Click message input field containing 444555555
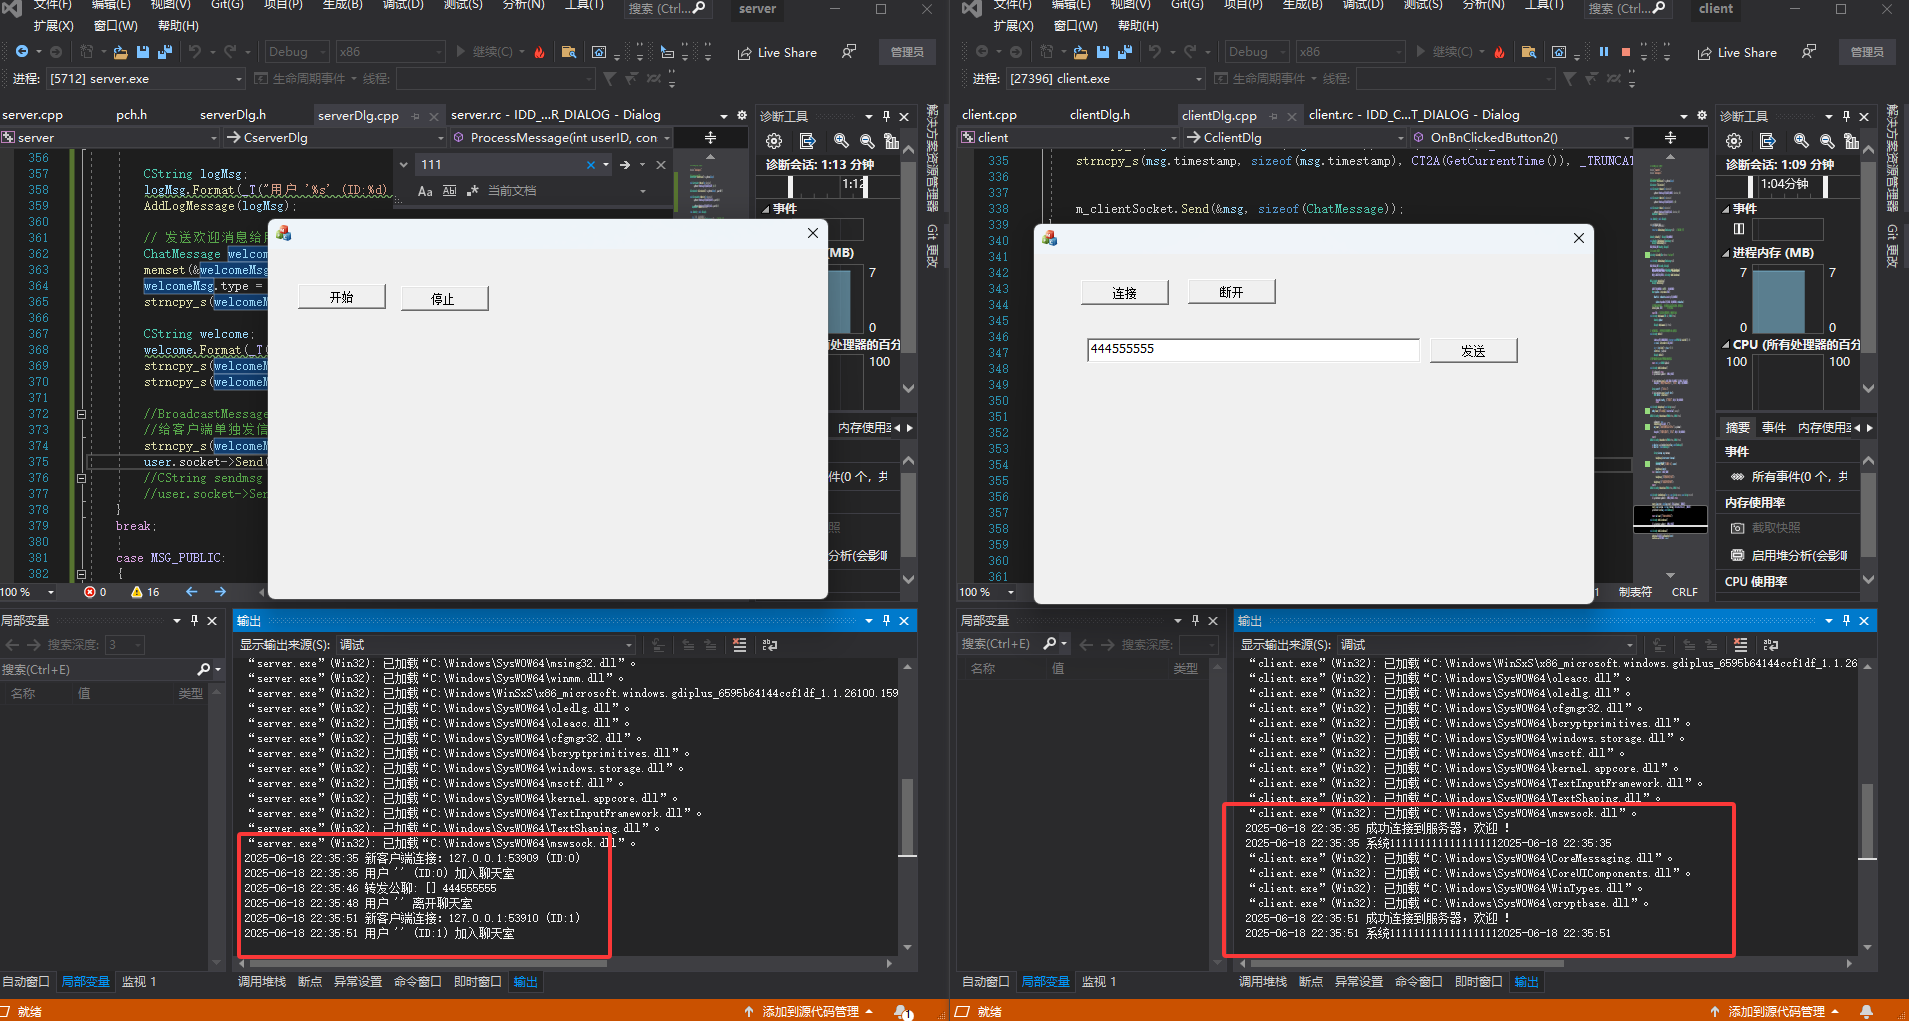 [x=1253, y=349]
